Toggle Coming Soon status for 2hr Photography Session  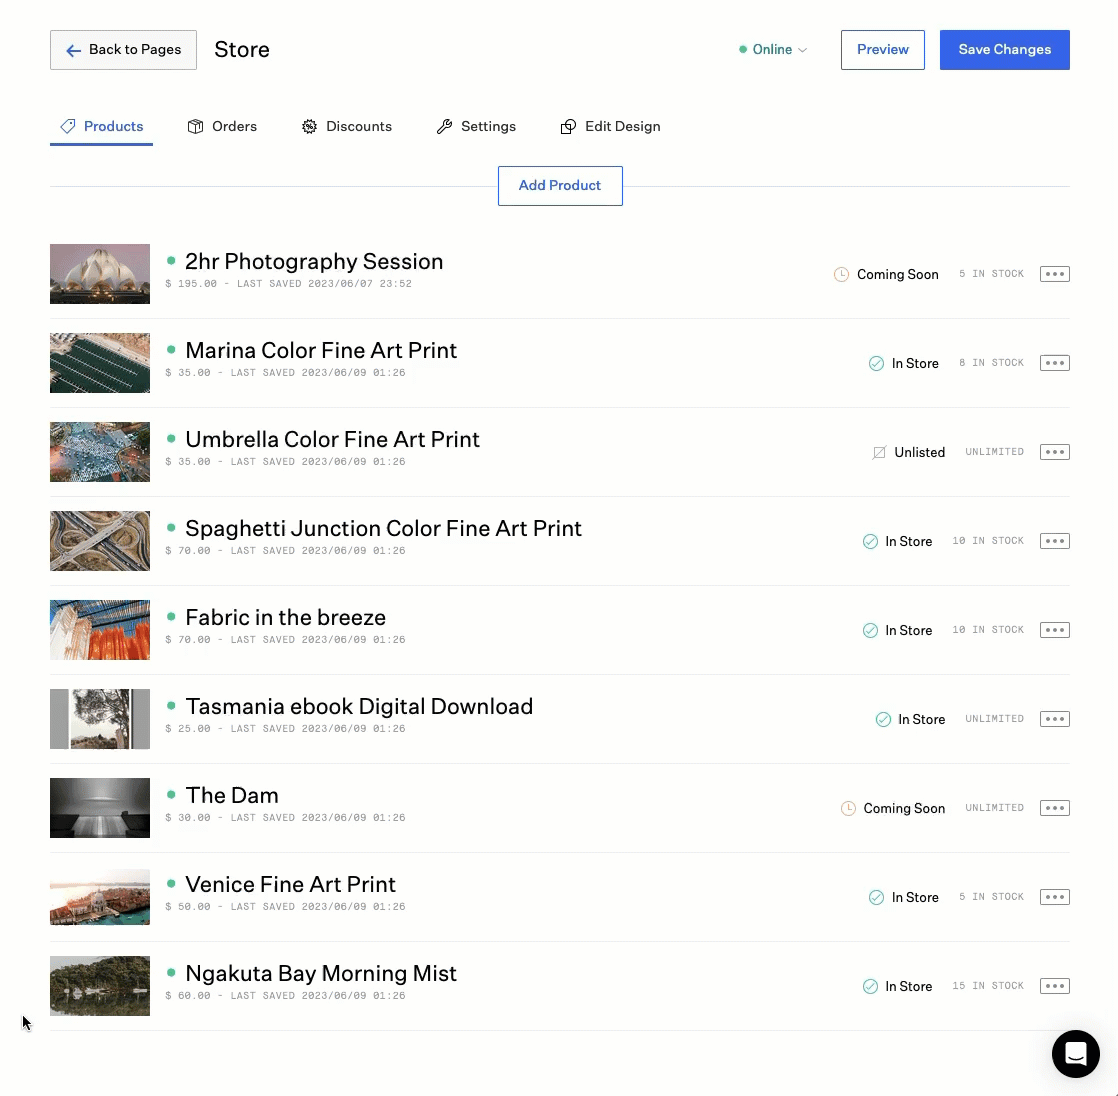coord(886,274)
